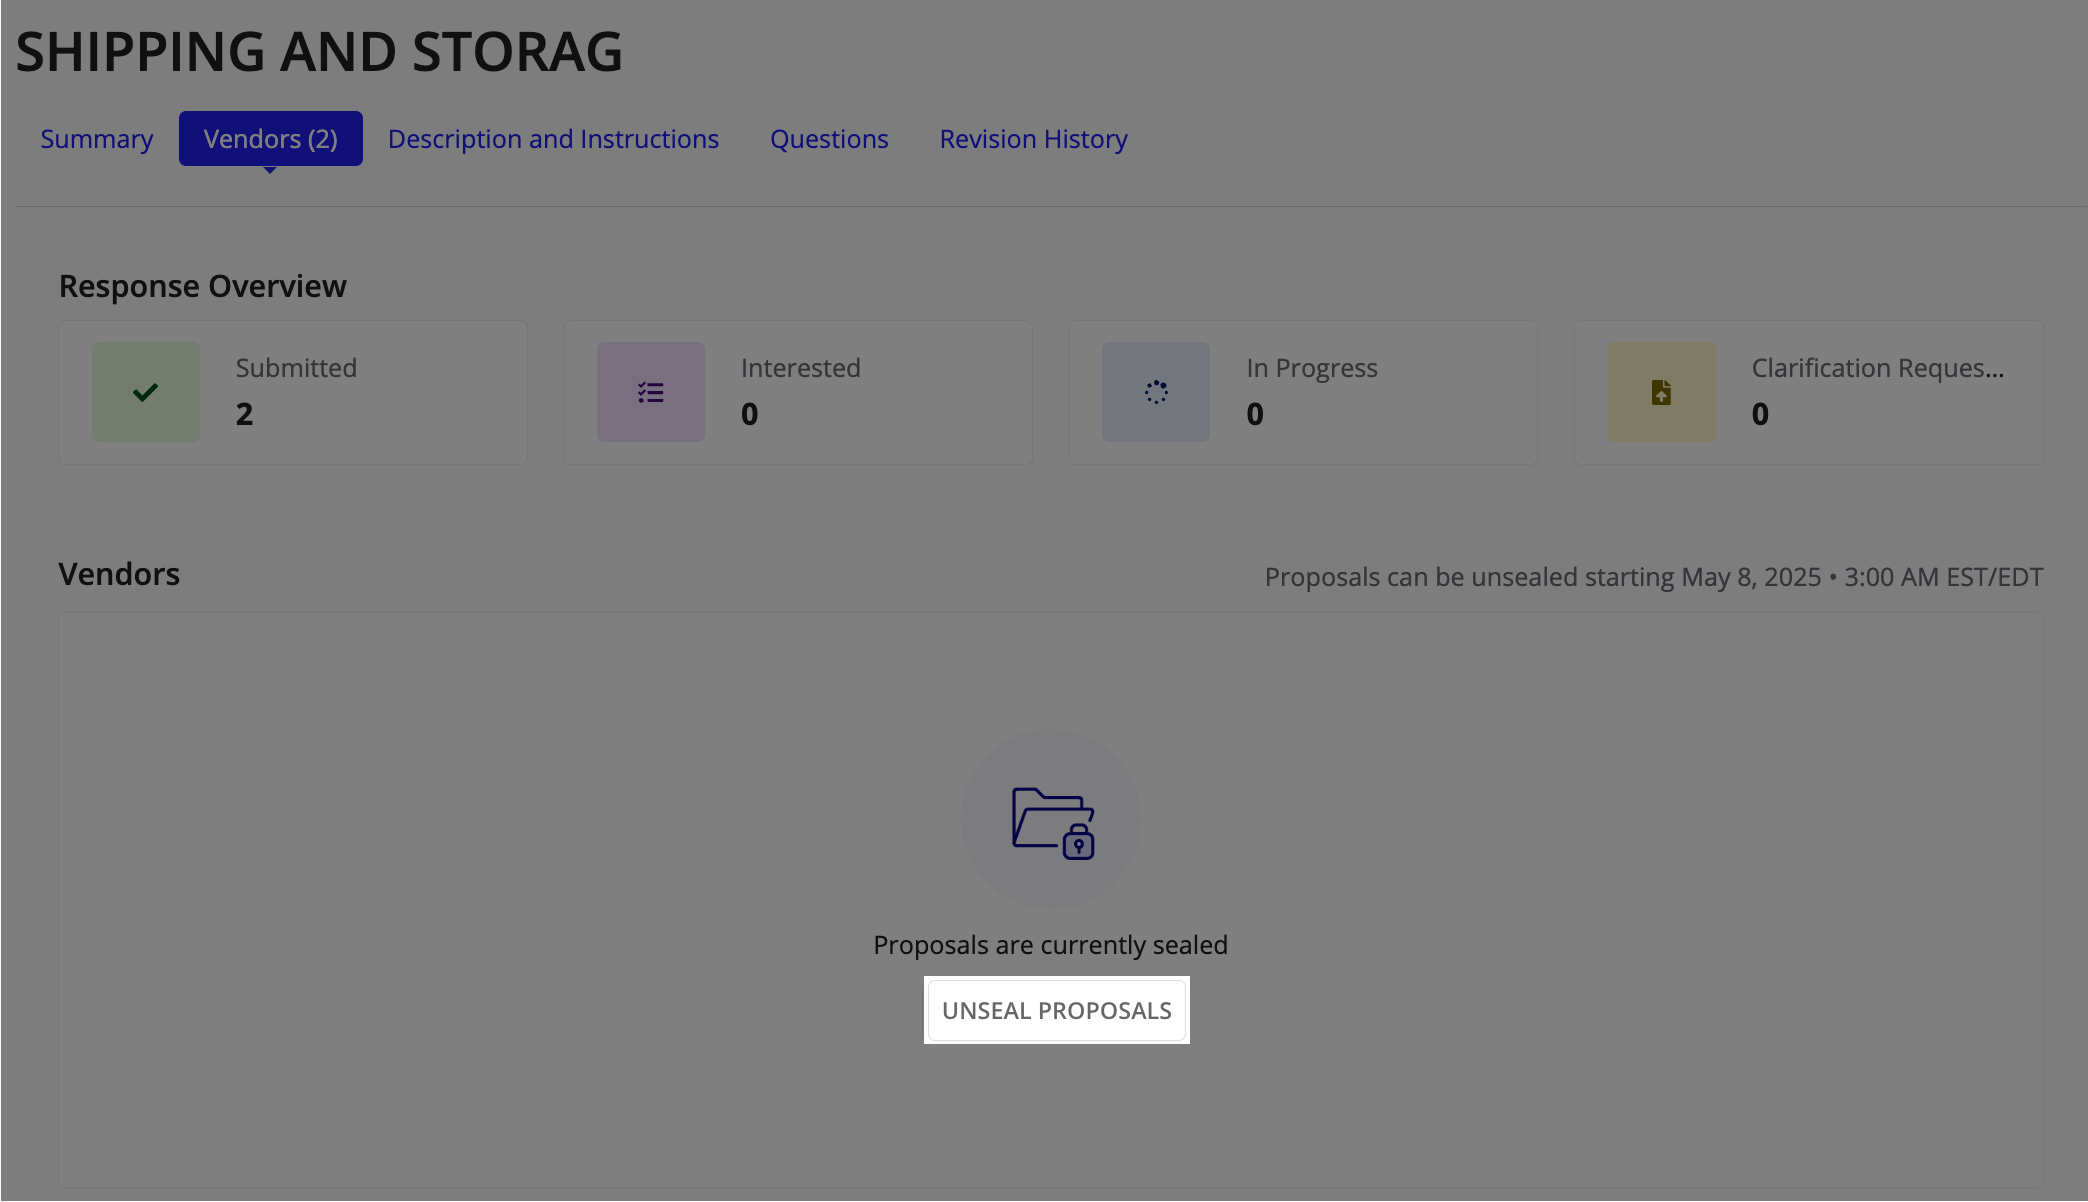Click the purple Interested checklist icon
This screenshot has width=2088, height=1202.
coord(651,392)
